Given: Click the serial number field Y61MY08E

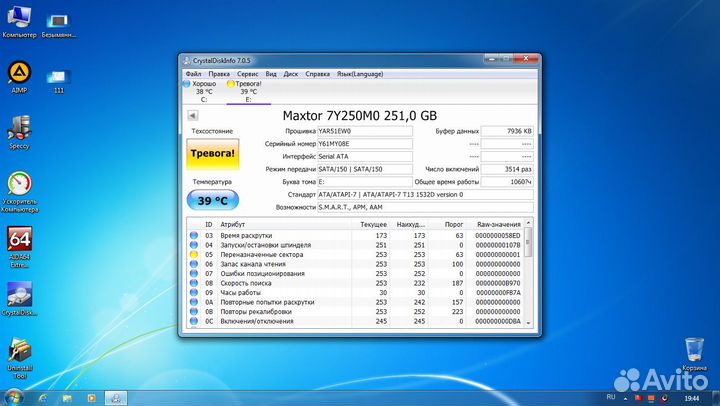Looking at the screenshot, I should coord(365,144).
